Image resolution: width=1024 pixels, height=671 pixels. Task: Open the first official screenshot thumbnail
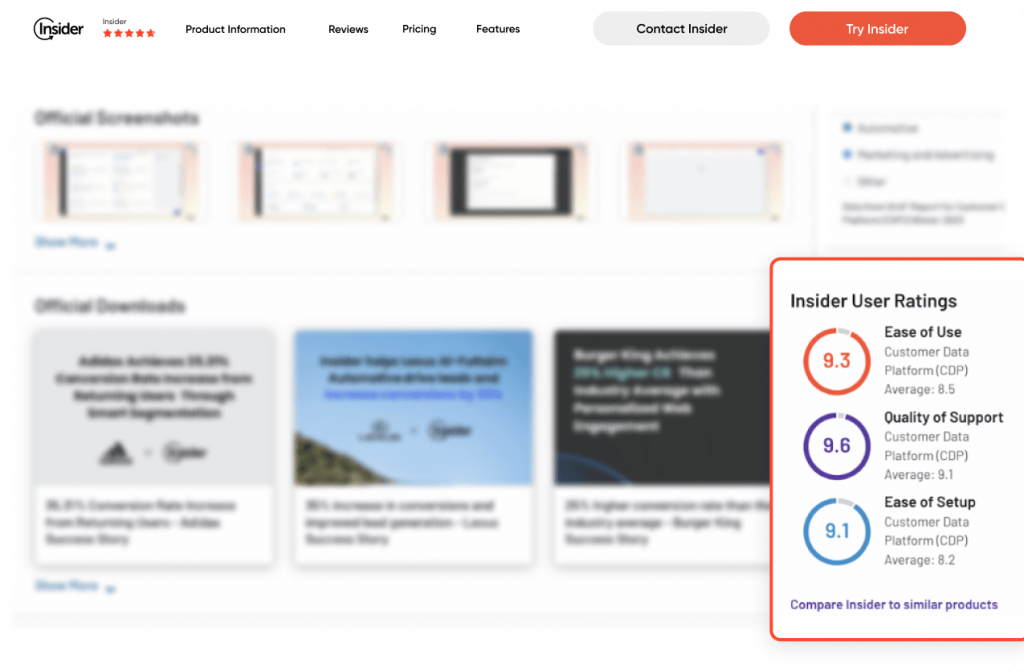point(121,181)
